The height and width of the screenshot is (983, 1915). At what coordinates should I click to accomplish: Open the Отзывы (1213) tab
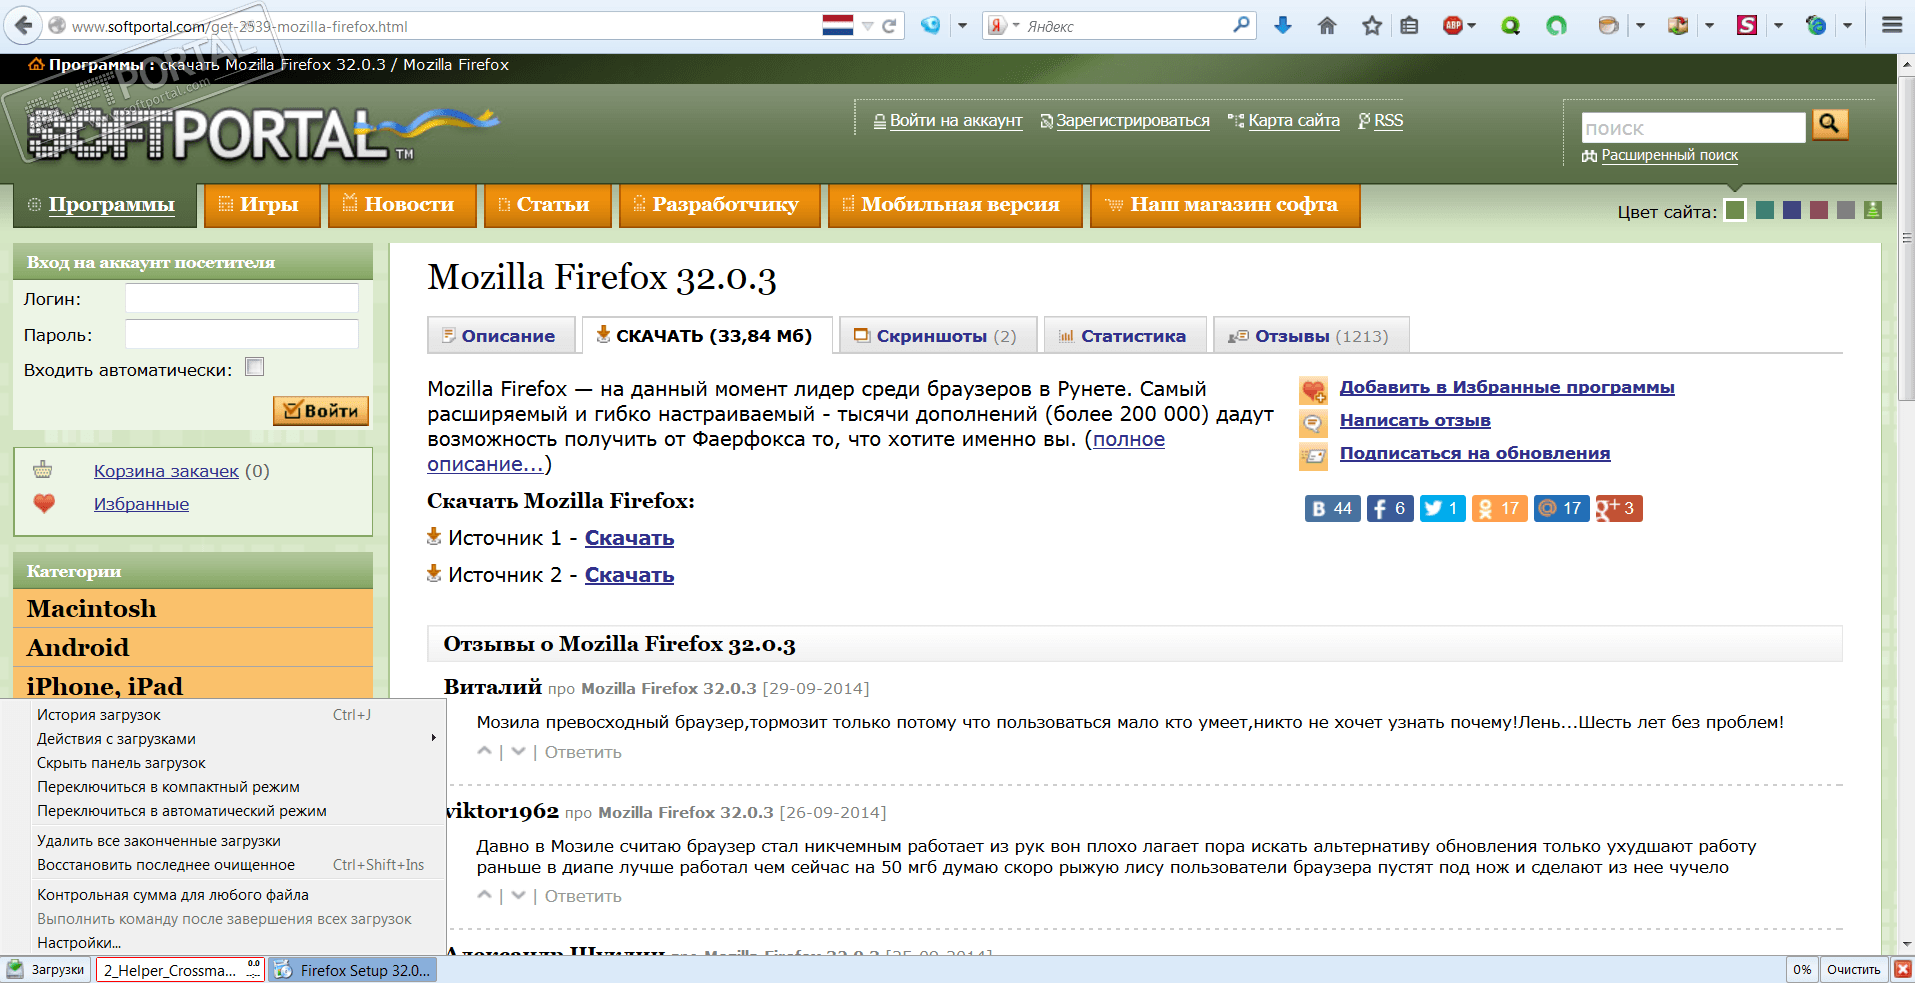point(1311,336)
